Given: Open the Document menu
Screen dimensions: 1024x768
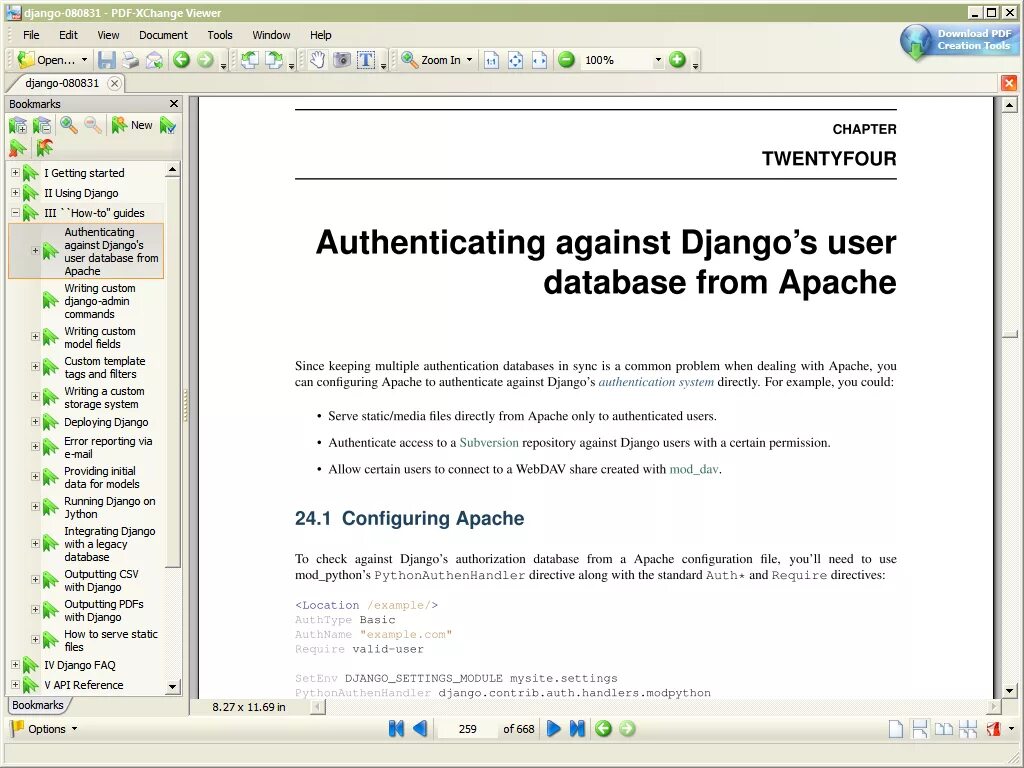Looking at the screenshot, I should coord(163,35).
